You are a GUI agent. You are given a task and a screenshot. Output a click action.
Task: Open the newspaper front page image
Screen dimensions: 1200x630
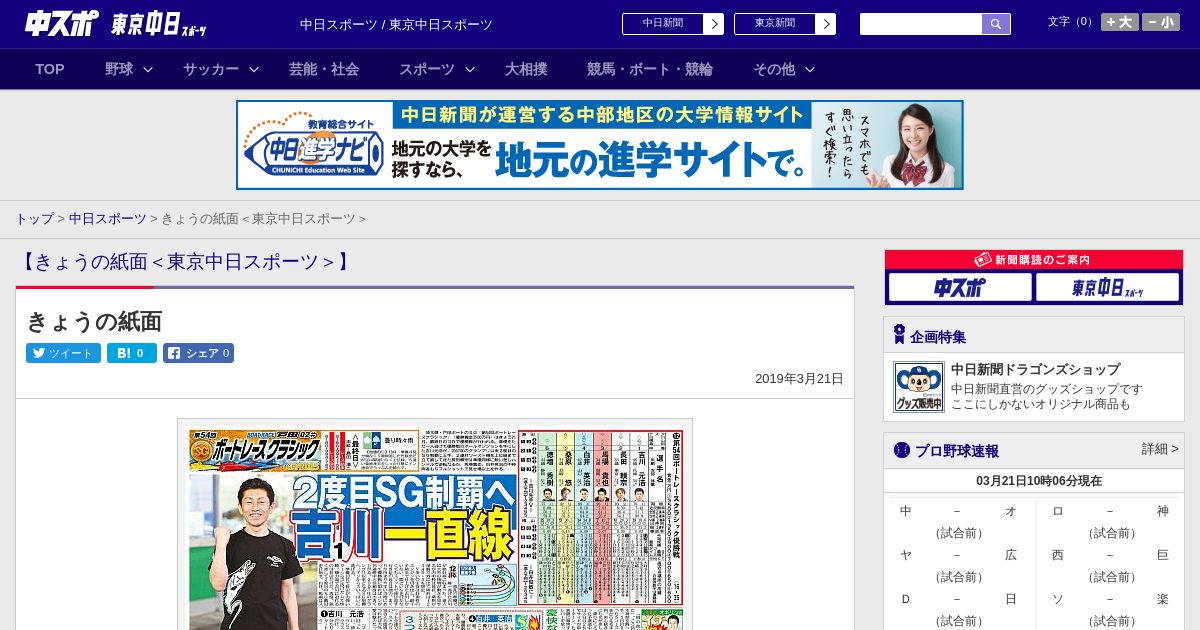(x=435, y=525)
